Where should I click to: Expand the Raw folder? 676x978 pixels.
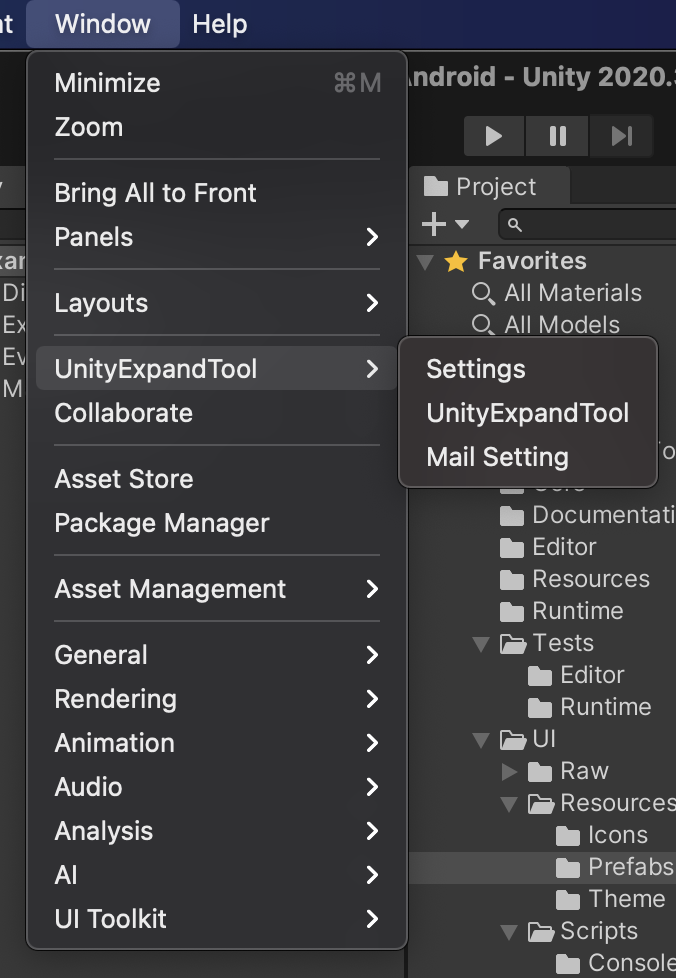509,772
